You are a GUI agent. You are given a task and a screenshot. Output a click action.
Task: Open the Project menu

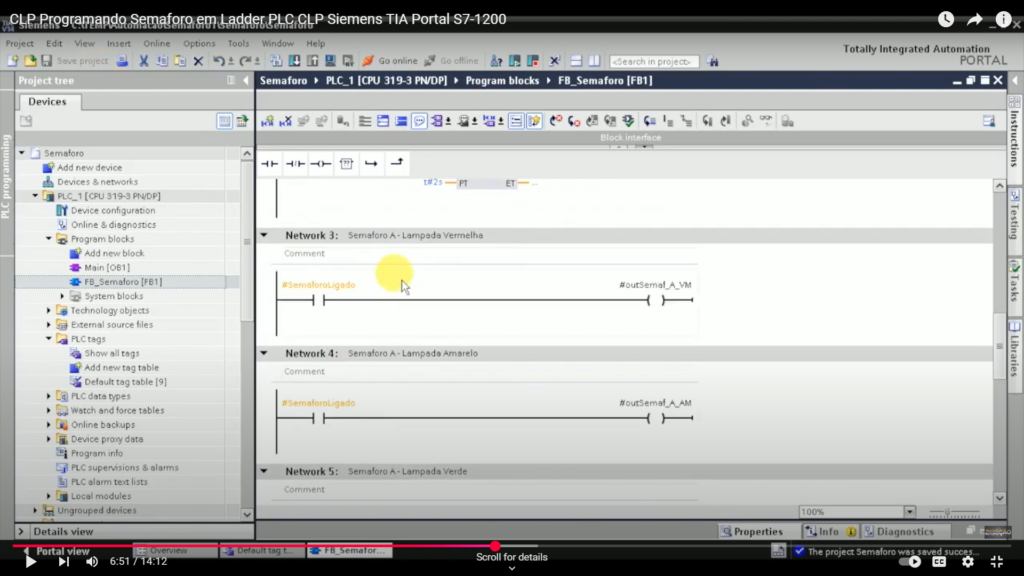pos(20,43)
